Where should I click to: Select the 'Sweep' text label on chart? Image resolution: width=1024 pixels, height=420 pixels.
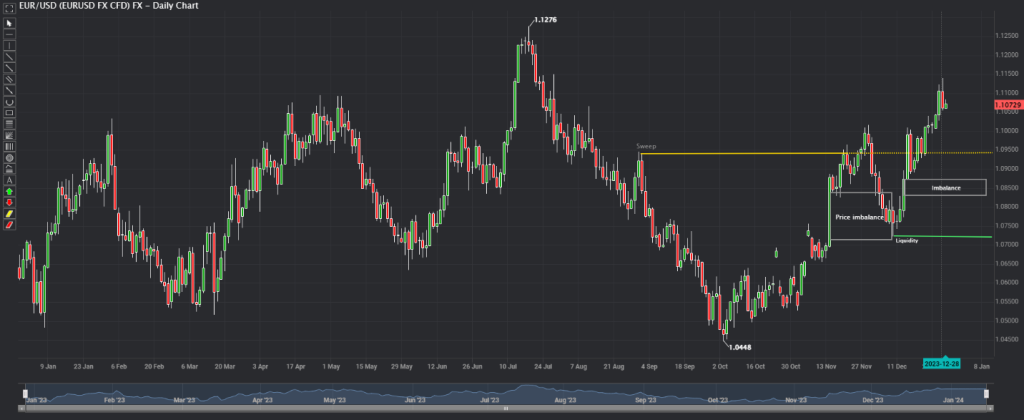[646, 146]
